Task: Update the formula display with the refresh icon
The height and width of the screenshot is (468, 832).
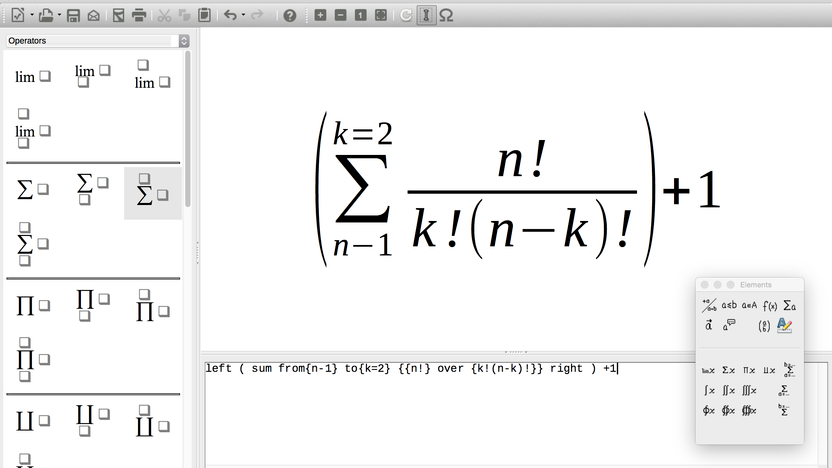Action: (406, 15)
